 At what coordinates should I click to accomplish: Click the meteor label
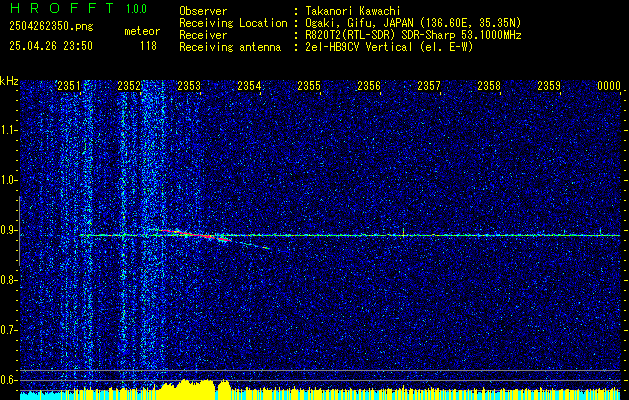click(x=142, y=31)
